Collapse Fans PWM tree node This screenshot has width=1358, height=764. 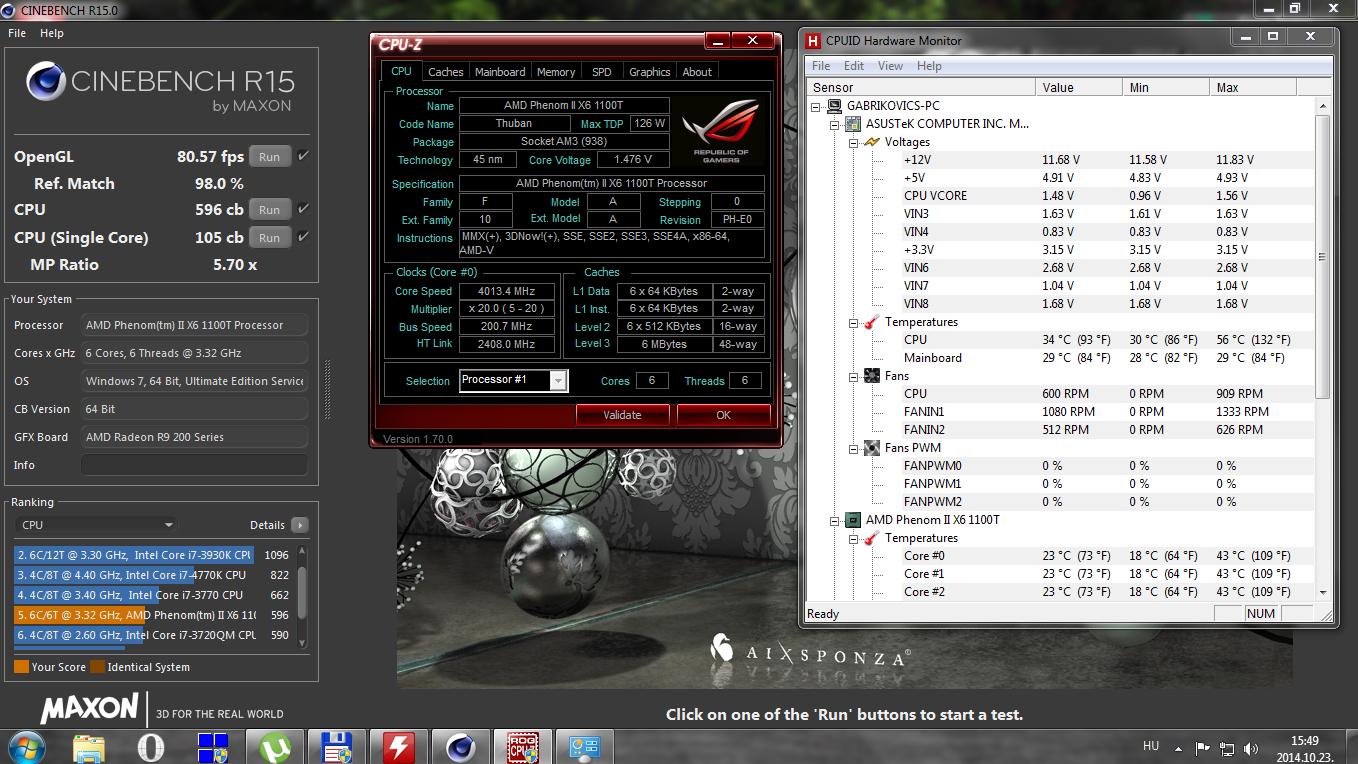[854, 448]
